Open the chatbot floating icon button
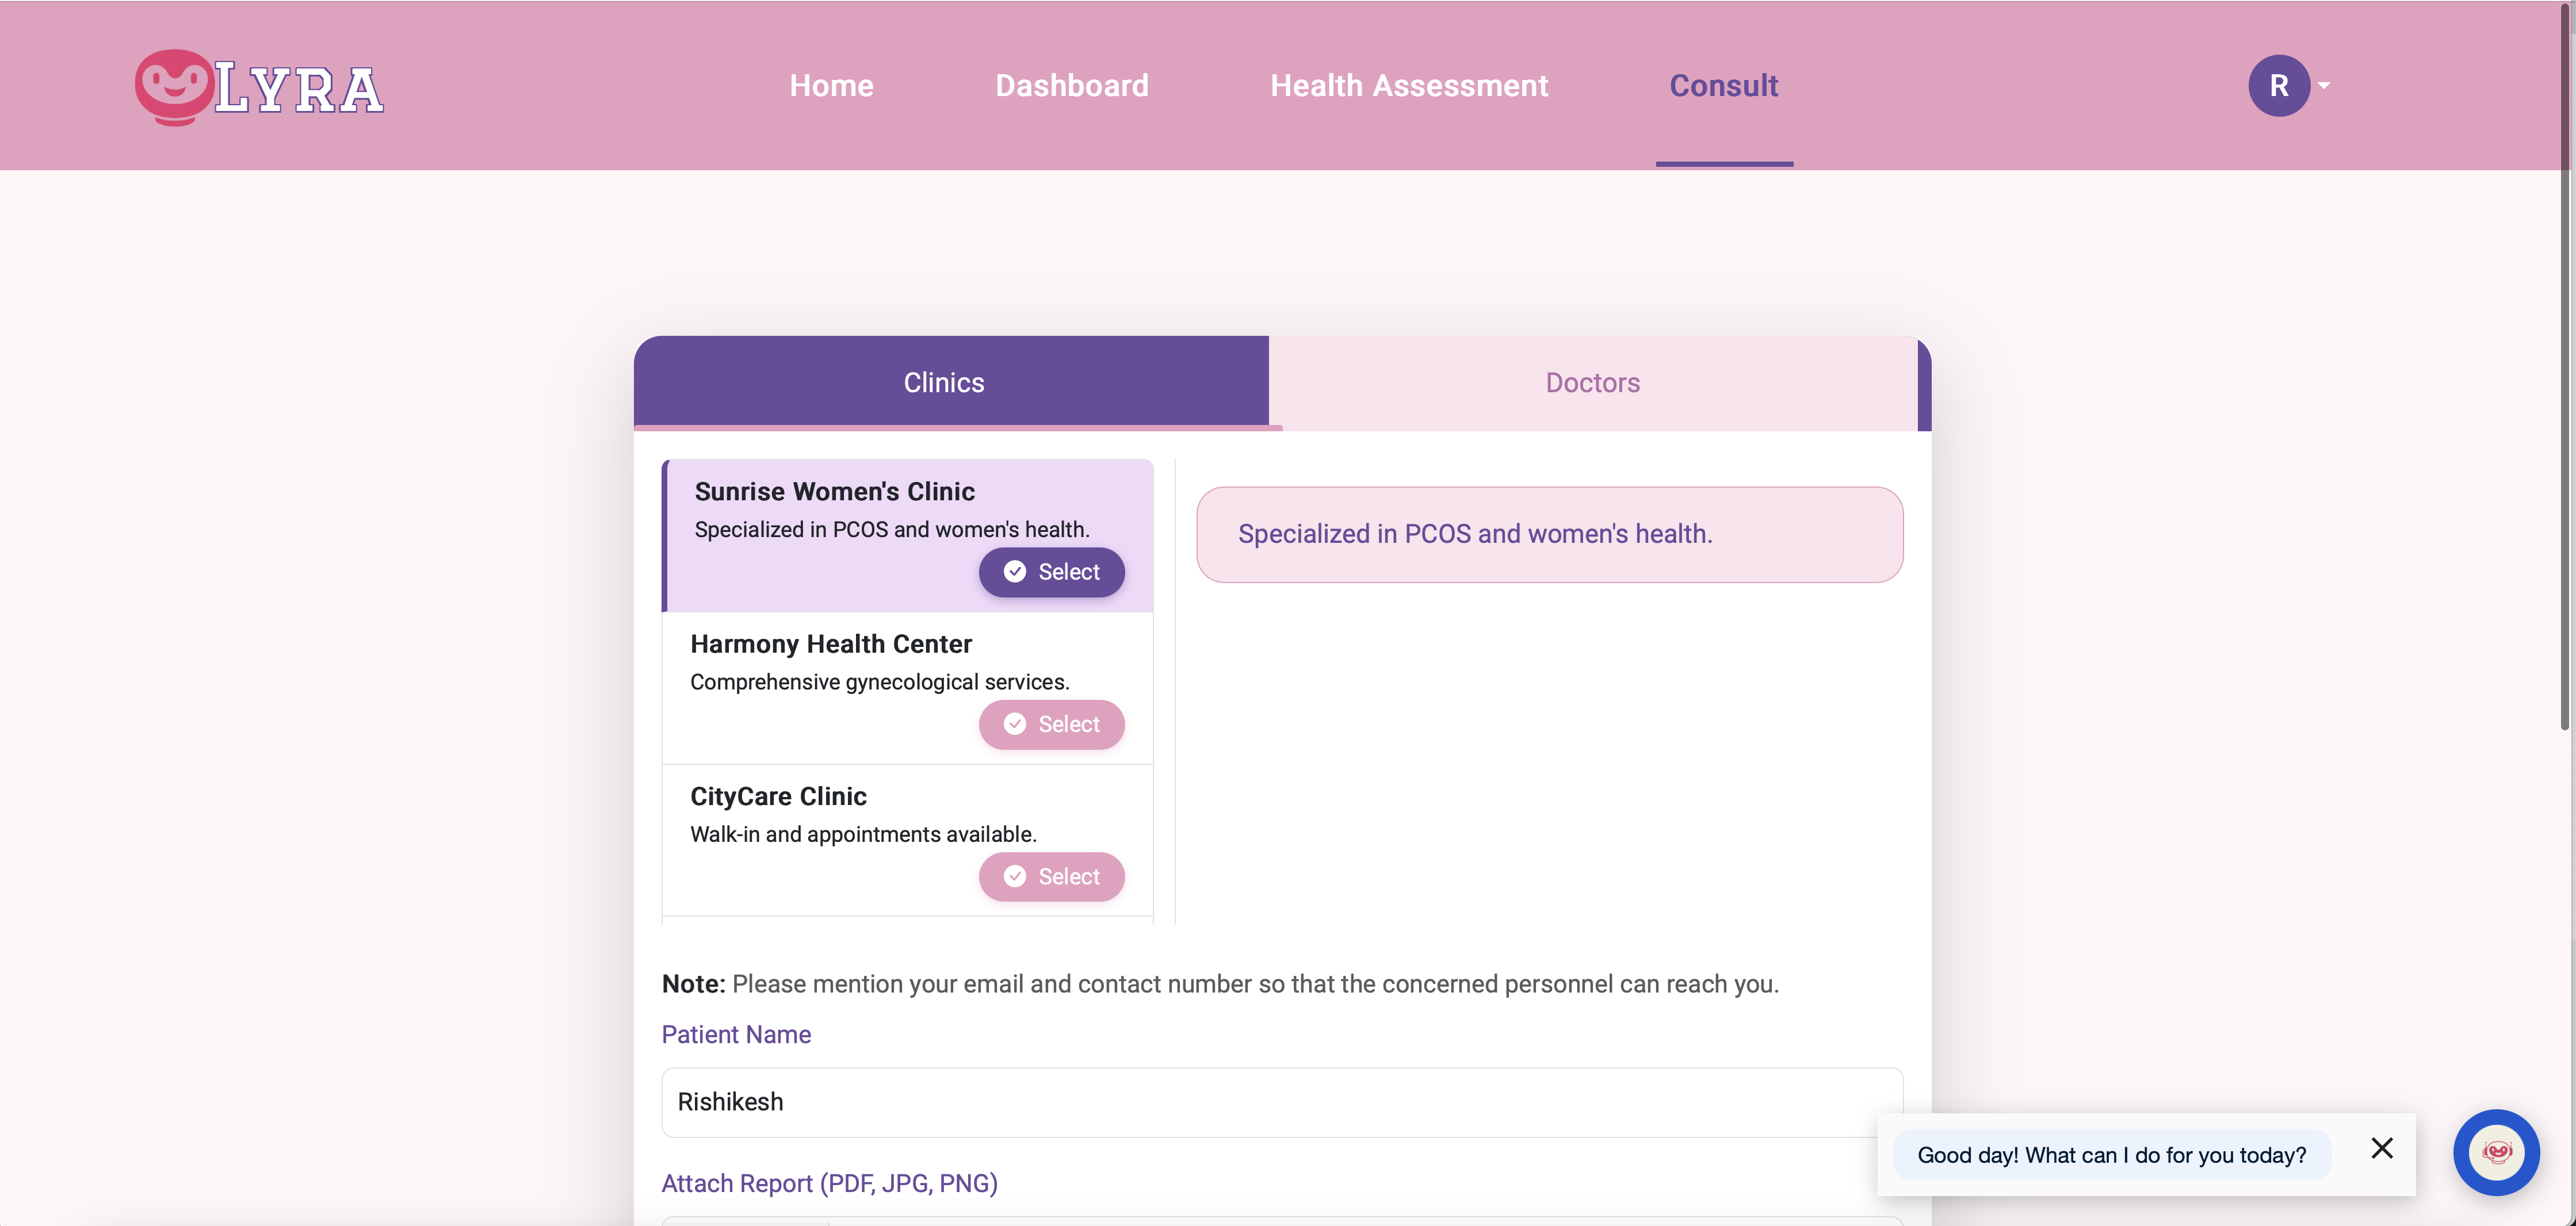The height and width of the screenshot is (1226, 2576). click(x=2496, y=1152)
